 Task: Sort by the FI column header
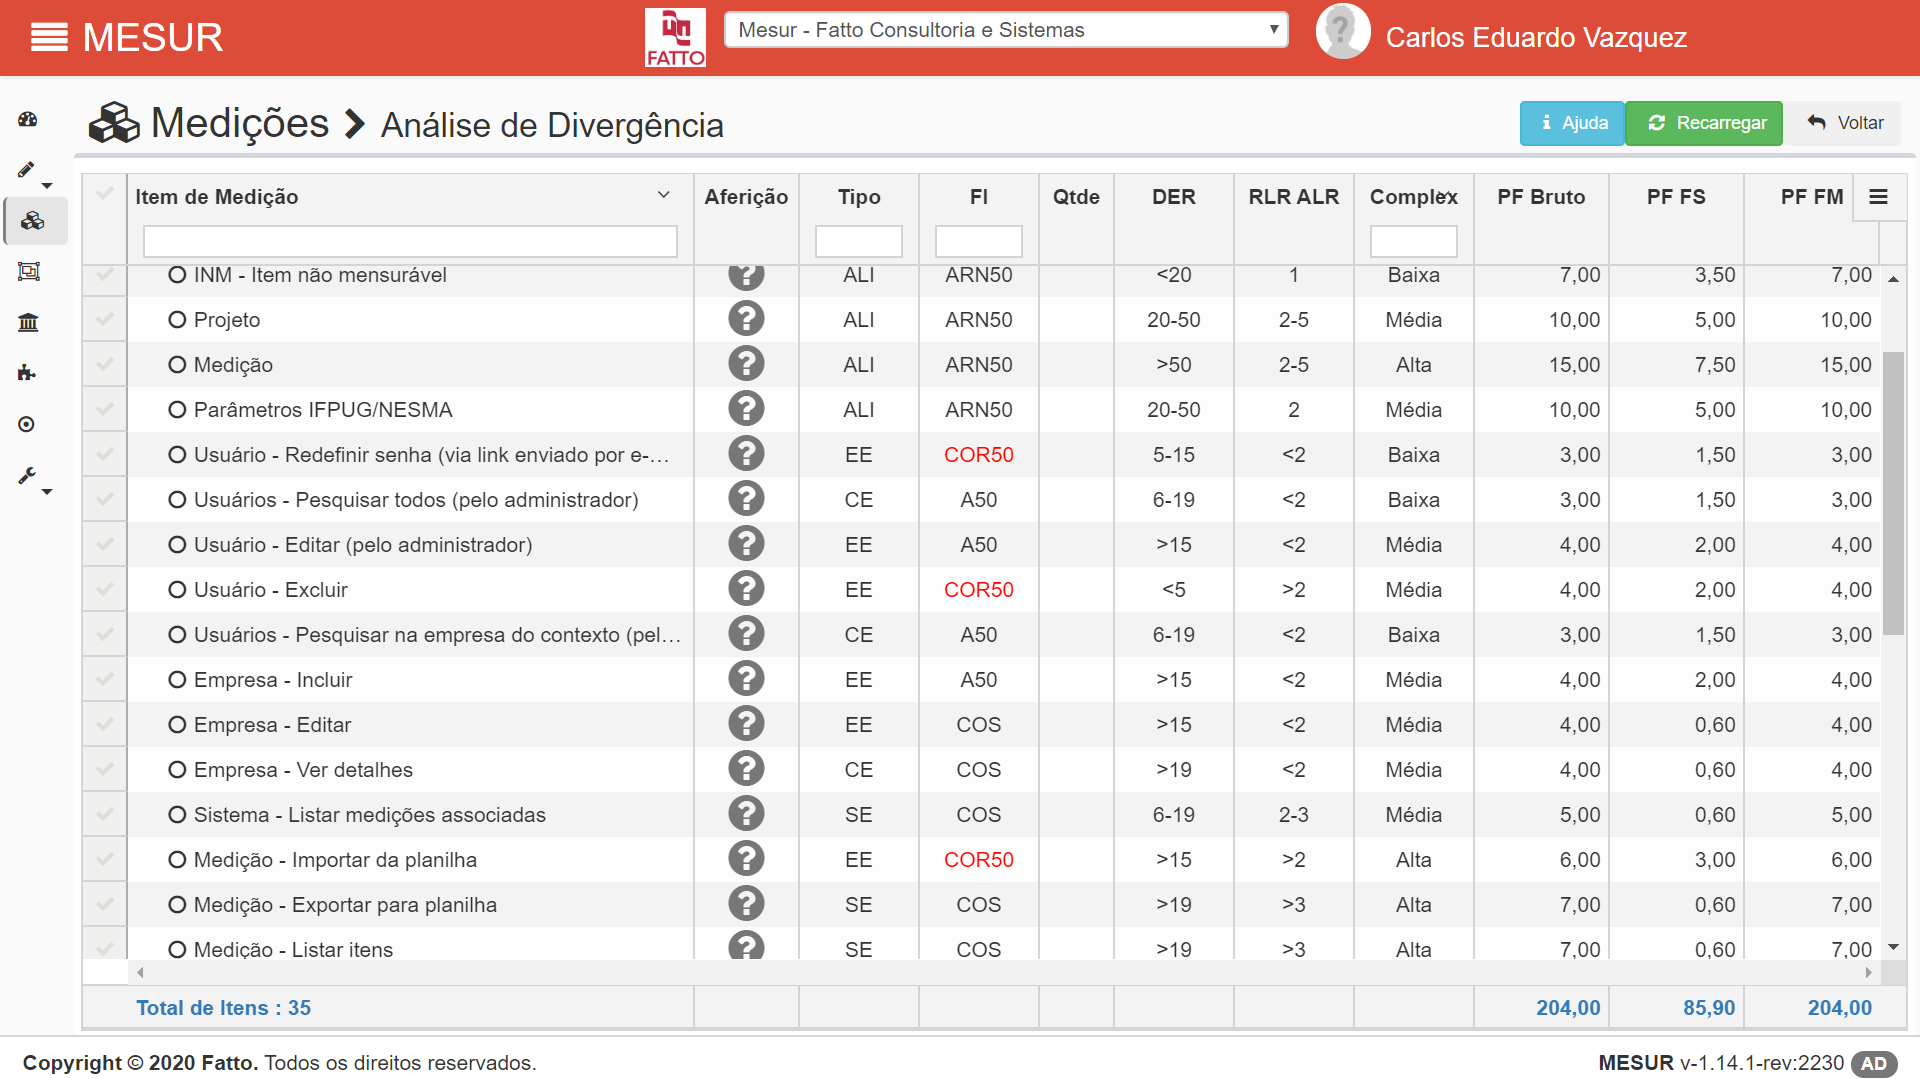click(x=979, y=197)
